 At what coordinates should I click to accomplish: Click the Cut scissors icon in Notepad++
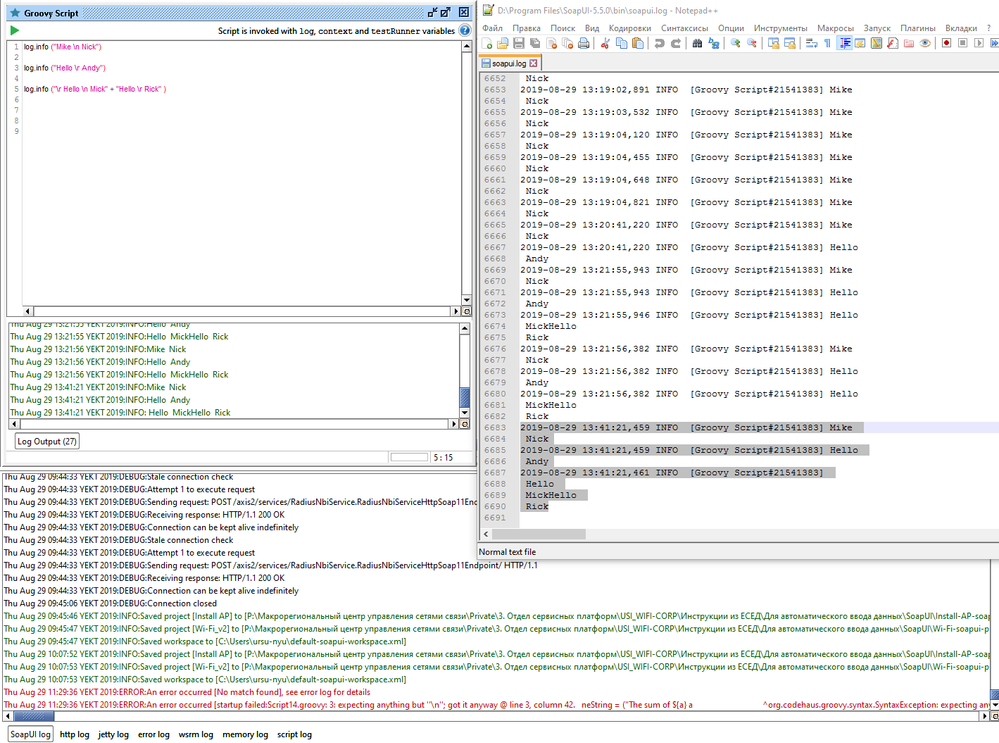coord(605,44)
